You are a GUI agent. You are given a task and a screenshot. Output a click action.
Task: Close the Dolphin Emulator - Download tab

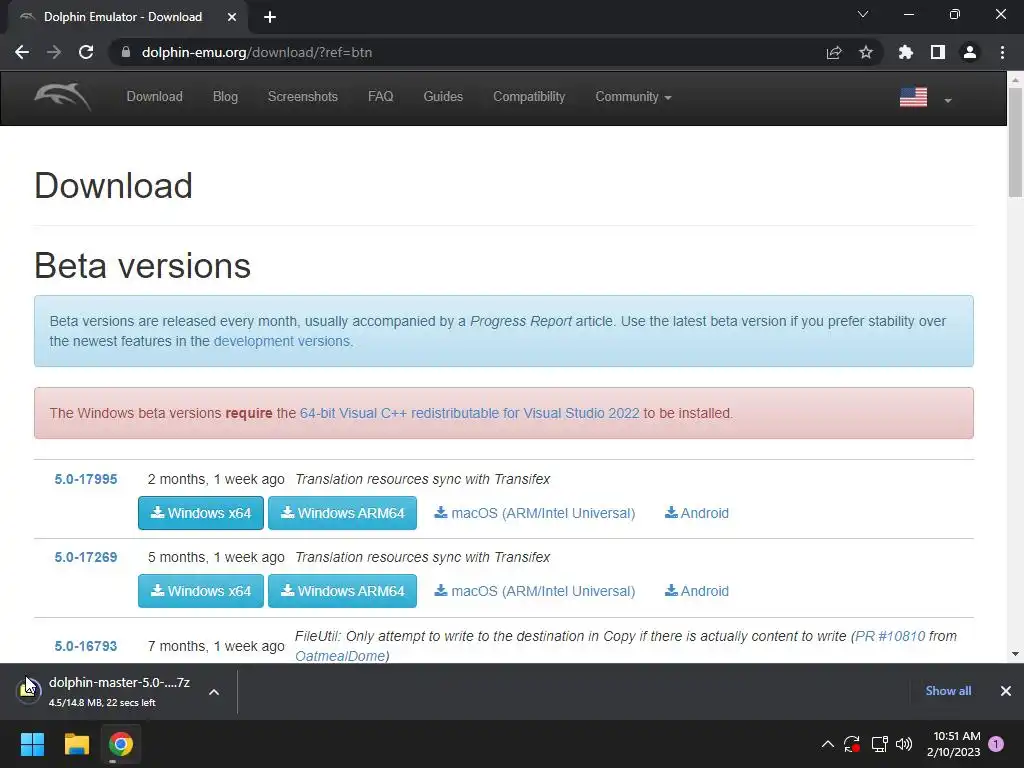click(x=232, y=17)
